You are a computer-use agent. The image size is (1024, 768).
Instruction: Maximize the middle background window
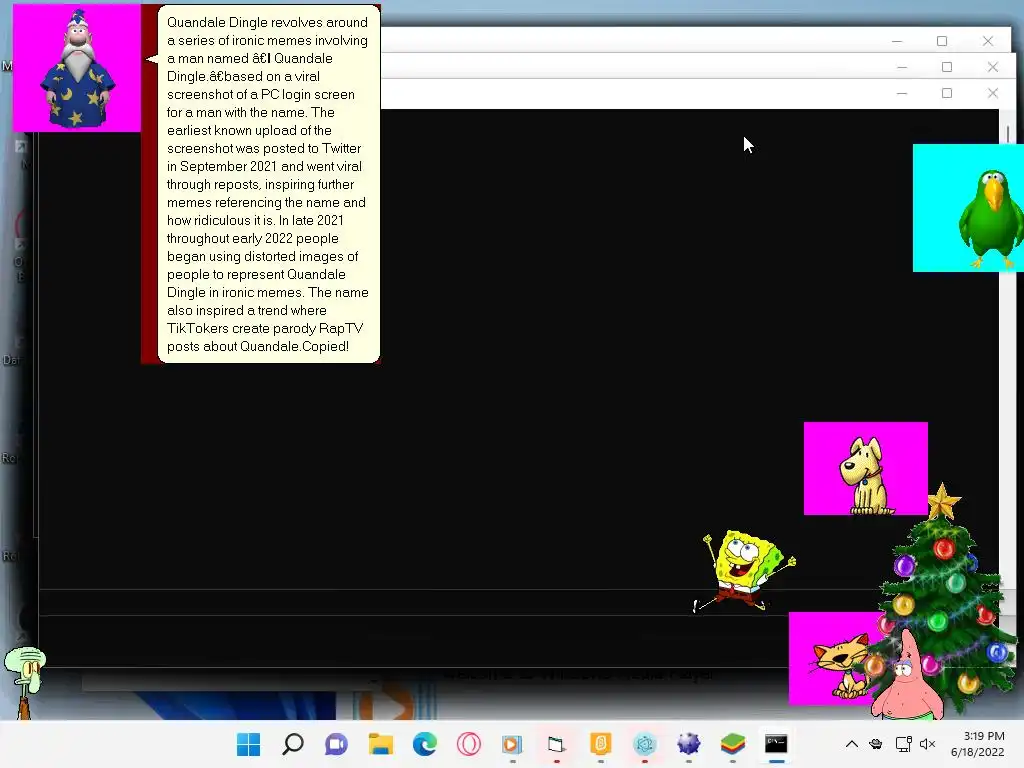[x=947, y=67]
